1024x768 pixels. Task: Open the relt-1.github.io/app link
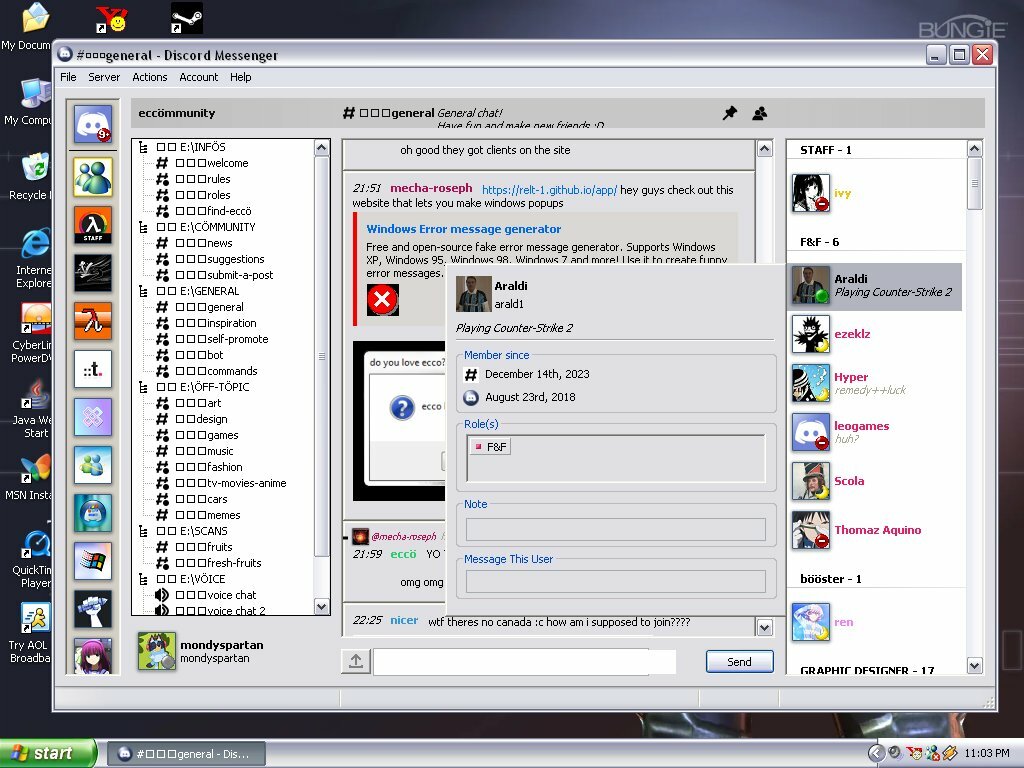click(549, 190)
